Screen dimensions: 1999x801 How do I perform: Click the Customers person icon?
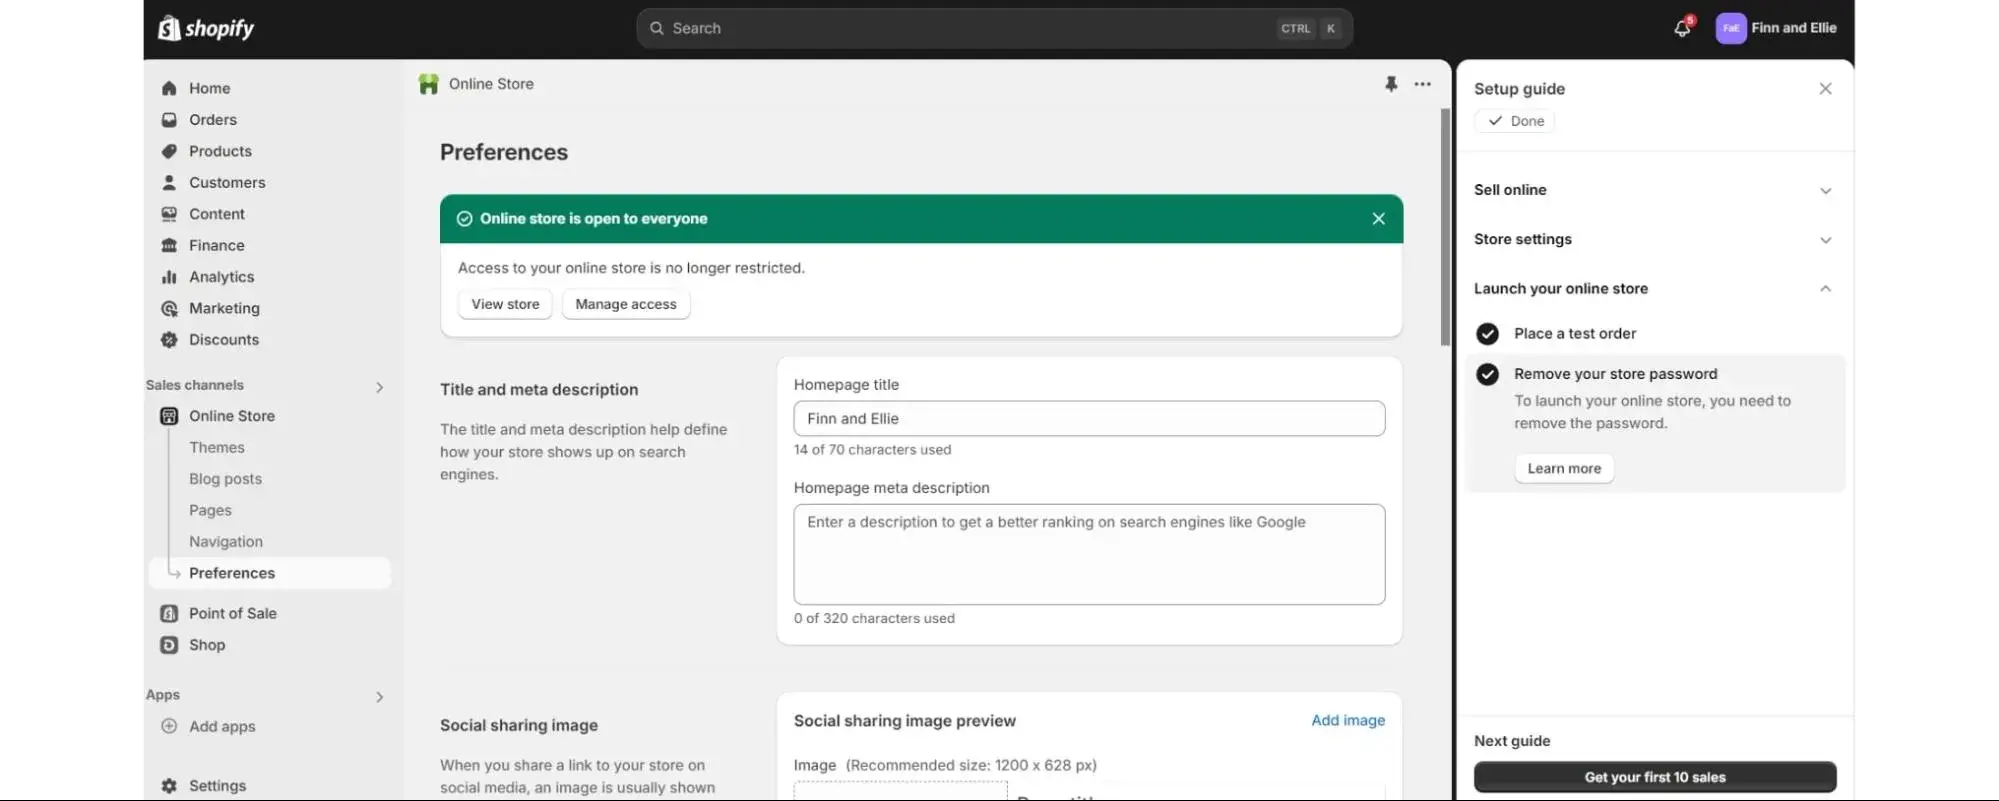[x=169, y=183]
